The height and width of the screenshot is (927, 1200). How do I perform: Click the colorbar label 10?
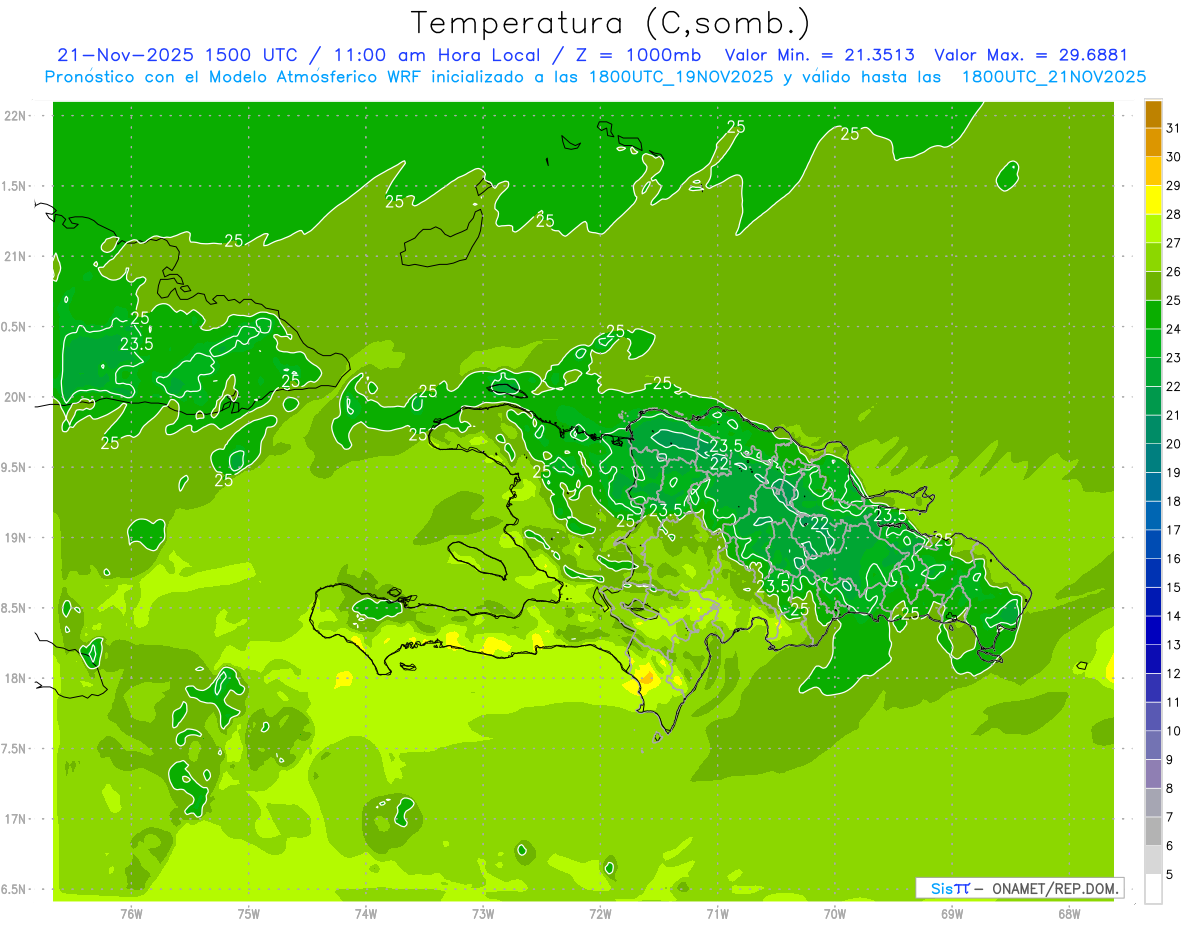[1174, 731]
